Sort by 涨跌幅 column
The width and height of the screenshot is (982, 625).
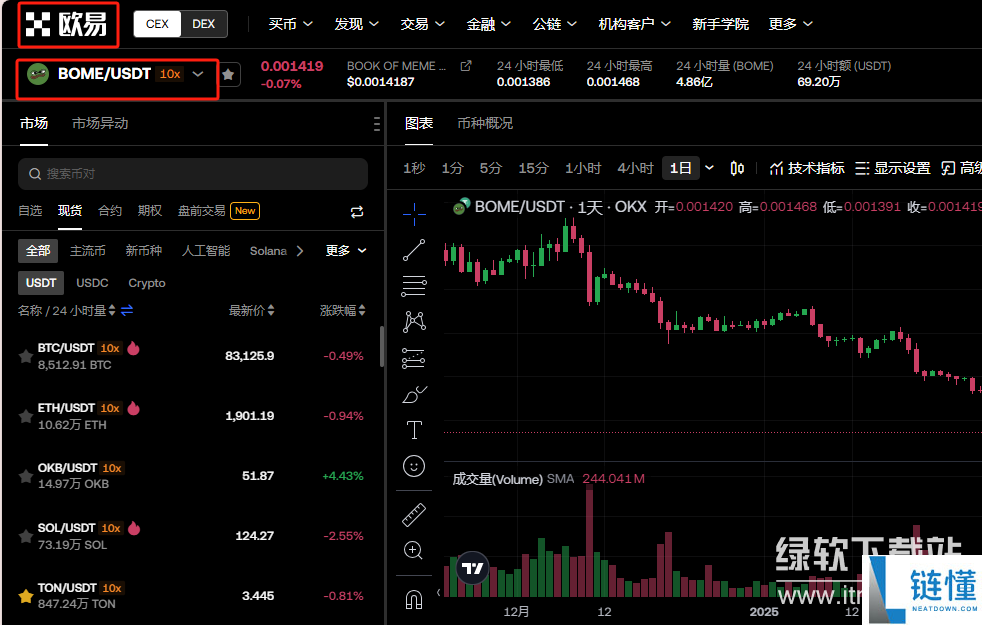343,310
